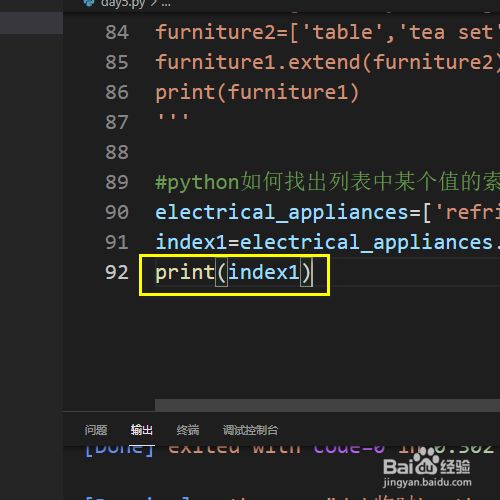The height and width of the screenshot is (500, 500).
Task: Click the index1= assignment line
Action: tap(327, 242)
